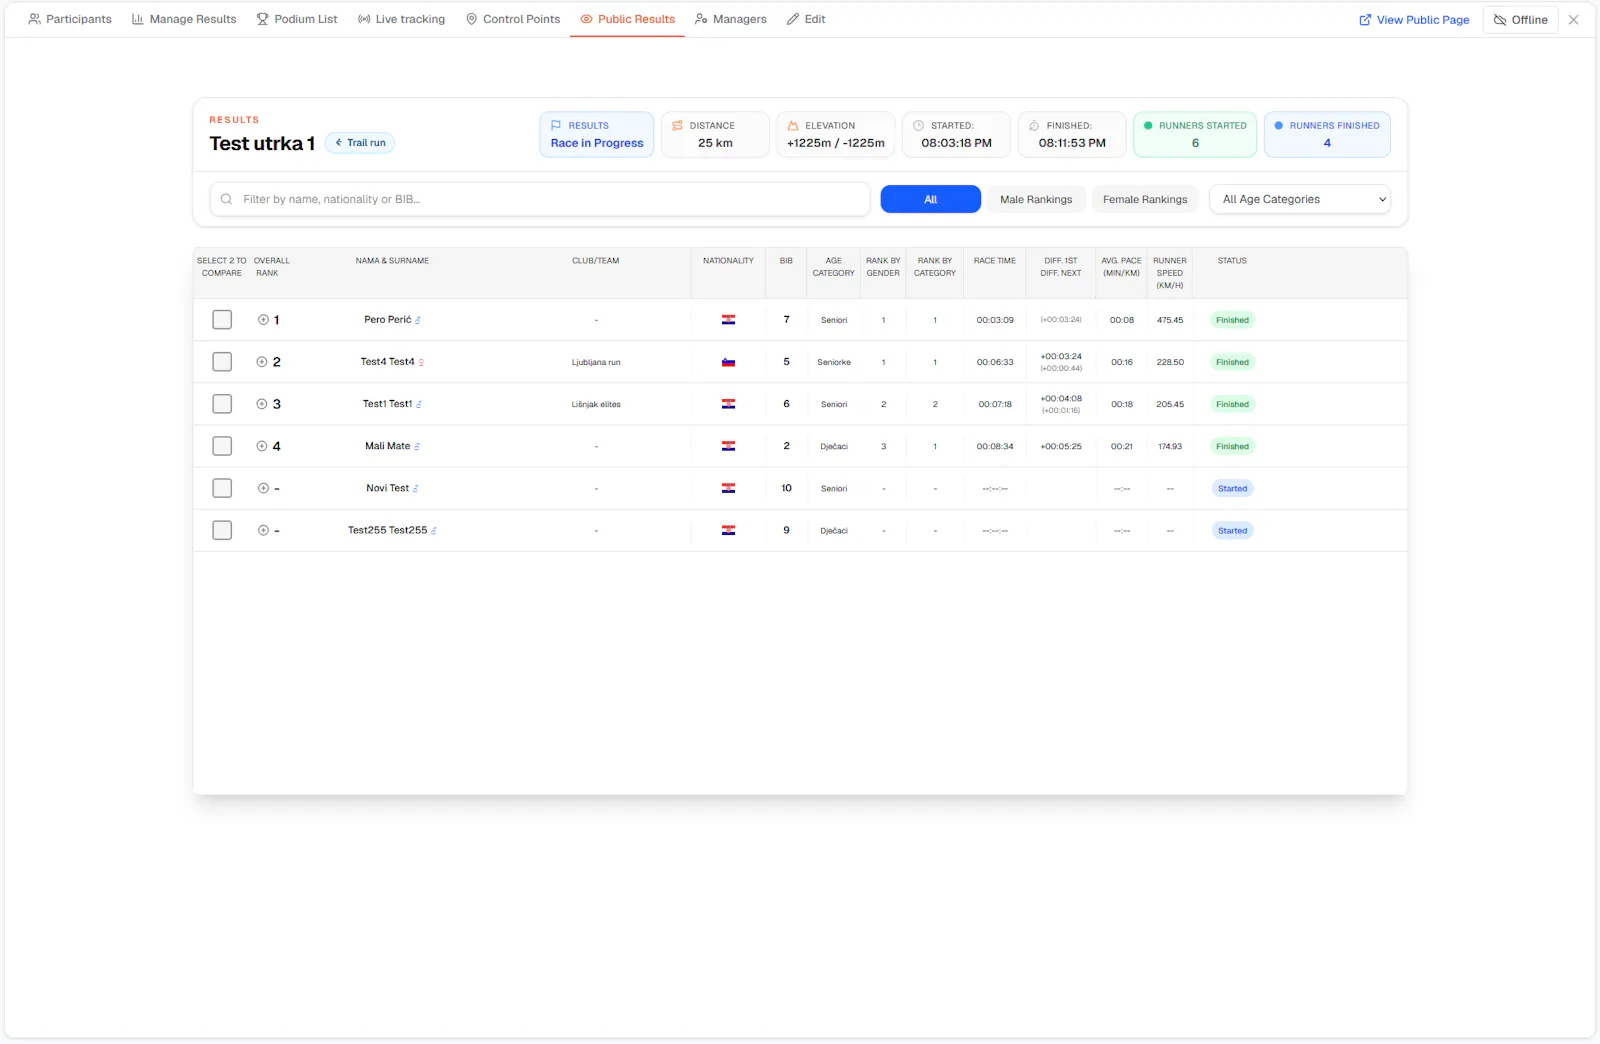Expand details for rank 4 row
Viewport: 1600px width, 1044px height.
[x=262, y=446]
